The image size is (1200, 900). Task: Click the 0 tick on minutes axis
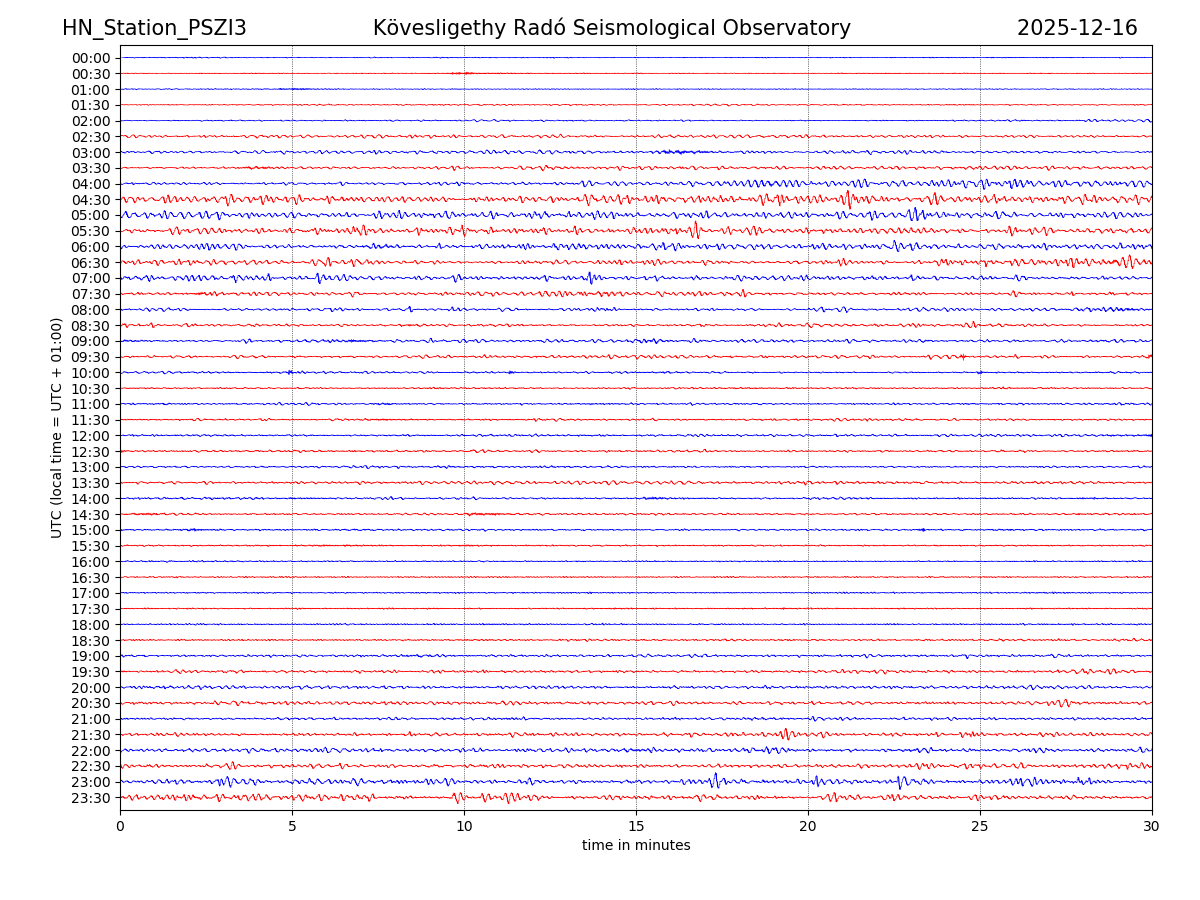coord(120,826)
